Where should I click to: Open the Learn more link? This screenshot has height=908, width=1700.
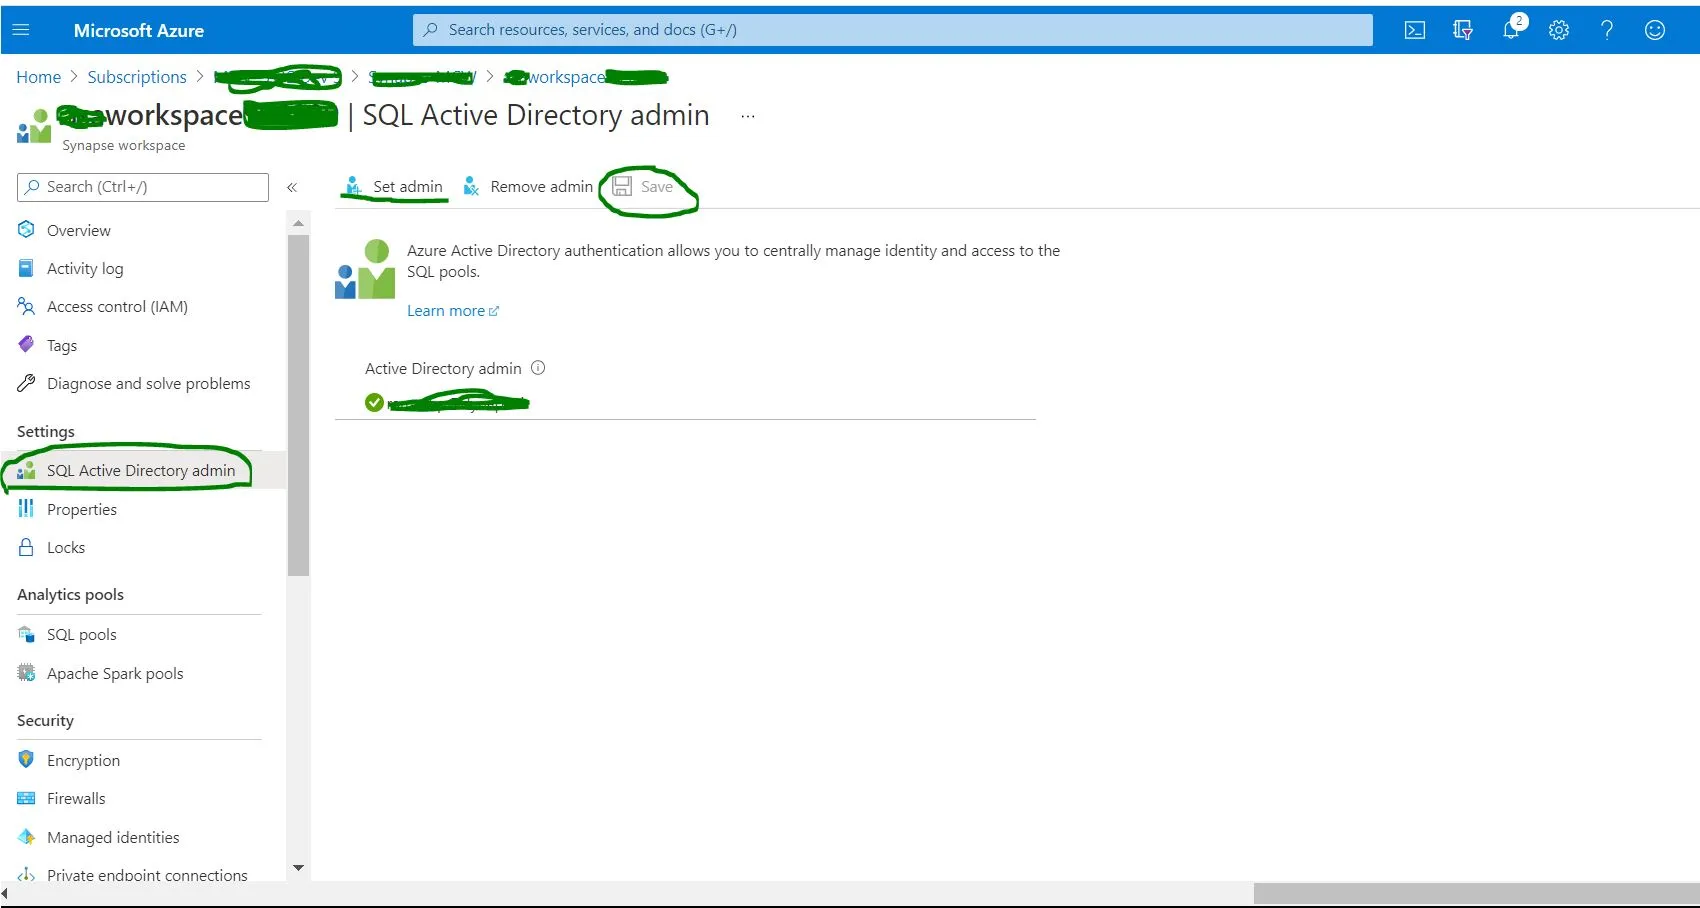point(453,311)
